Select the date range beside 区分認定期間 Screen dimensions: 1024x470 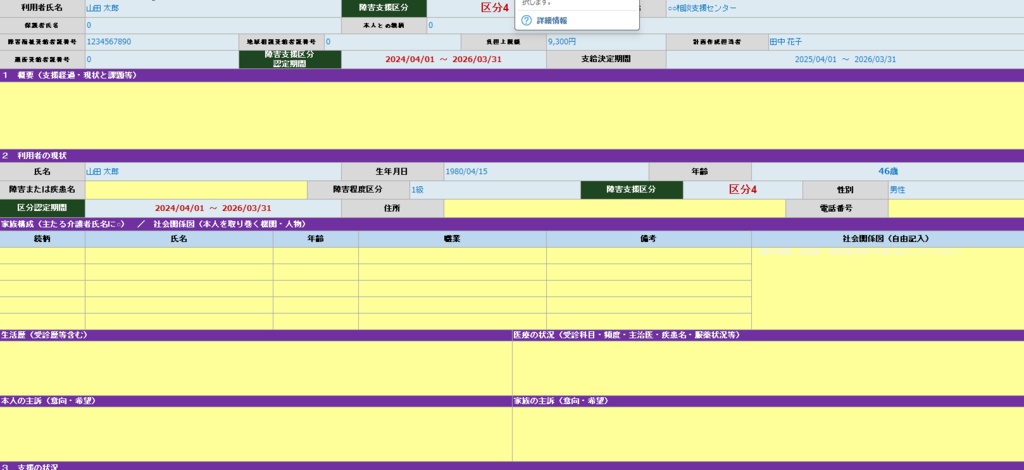pyautogui.click(x=213, y=209)
